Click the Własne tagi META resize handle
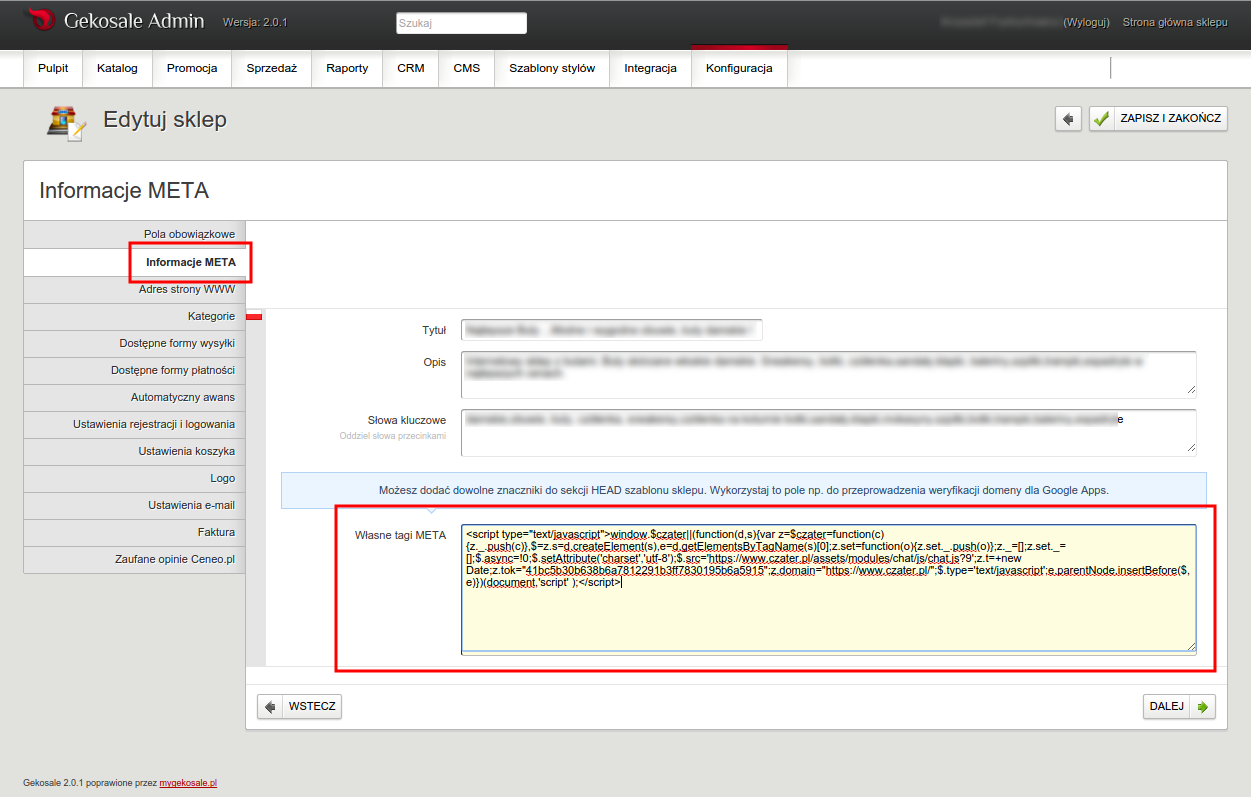Screen dimensions: 1251x797 1190,647
